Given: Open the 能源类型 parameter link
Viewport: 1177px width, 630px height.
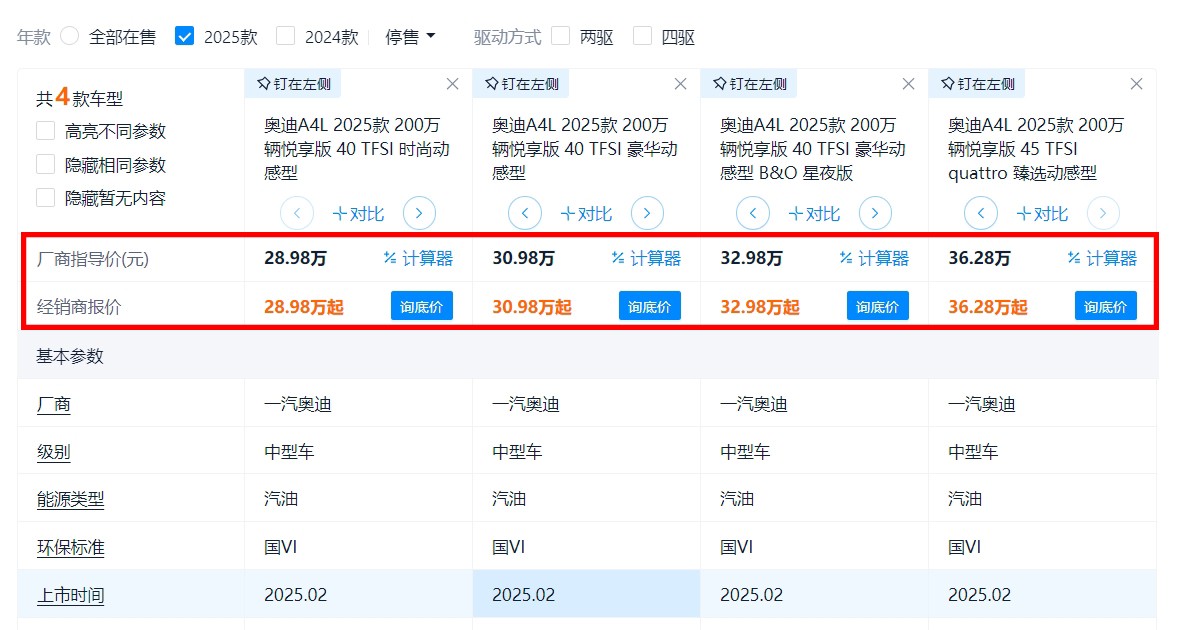Looking at the screenshot, I should [71, 499].
